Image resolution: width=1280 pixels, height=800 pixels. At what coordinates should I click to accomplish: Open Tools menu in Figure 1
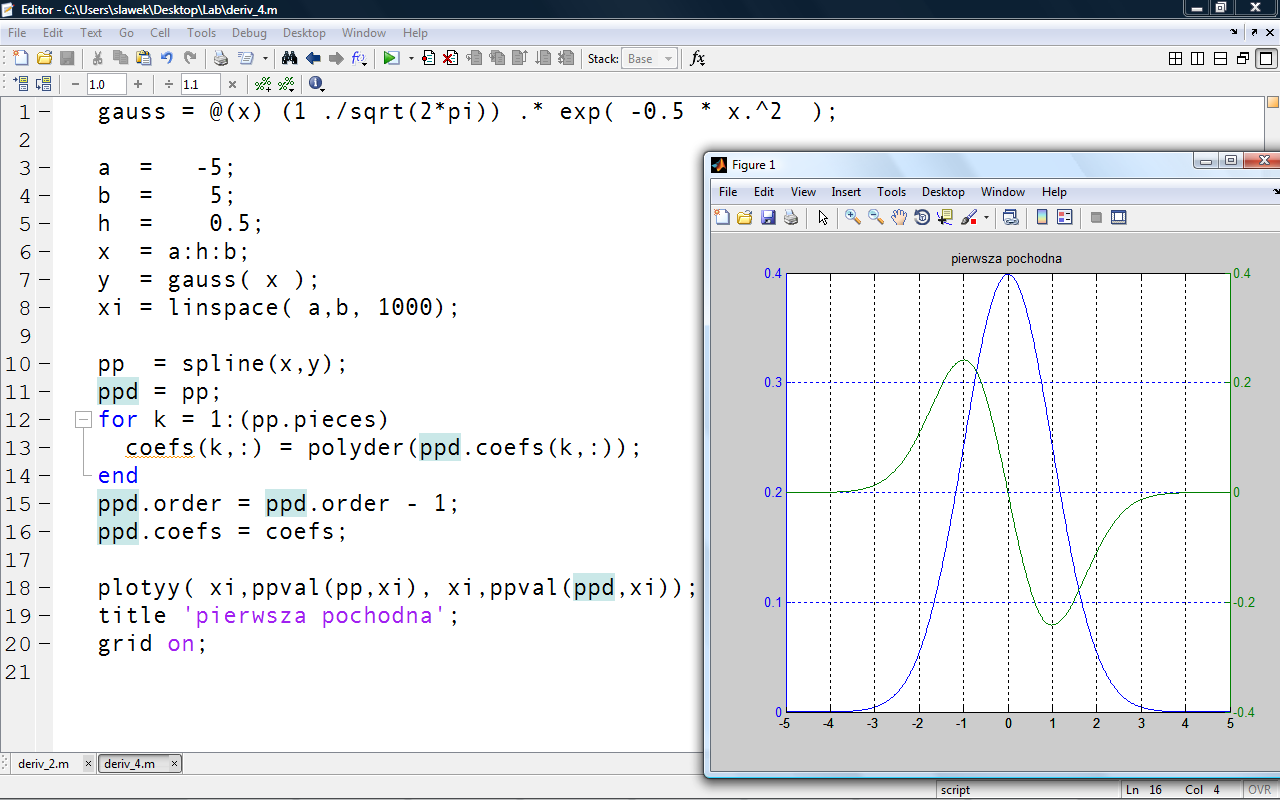tap(891, 192)
